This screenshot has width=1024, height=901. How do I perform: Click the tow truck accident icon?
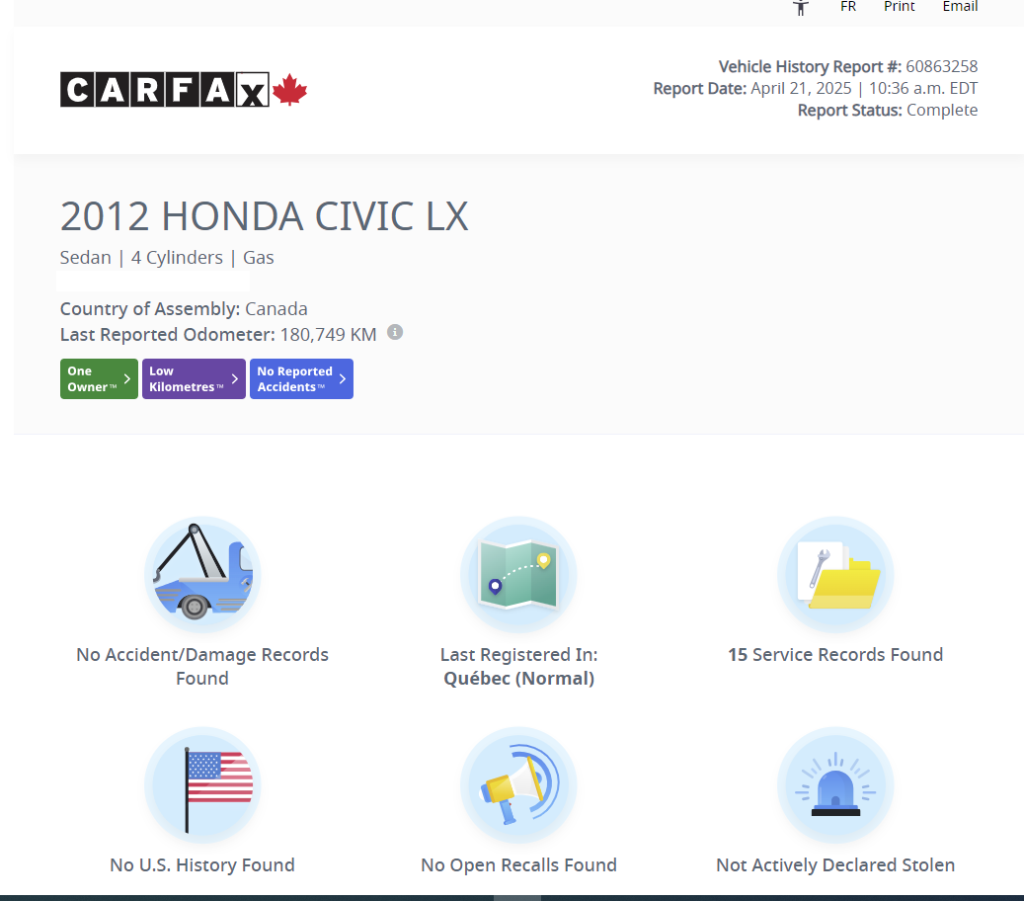tap(202, 575)
